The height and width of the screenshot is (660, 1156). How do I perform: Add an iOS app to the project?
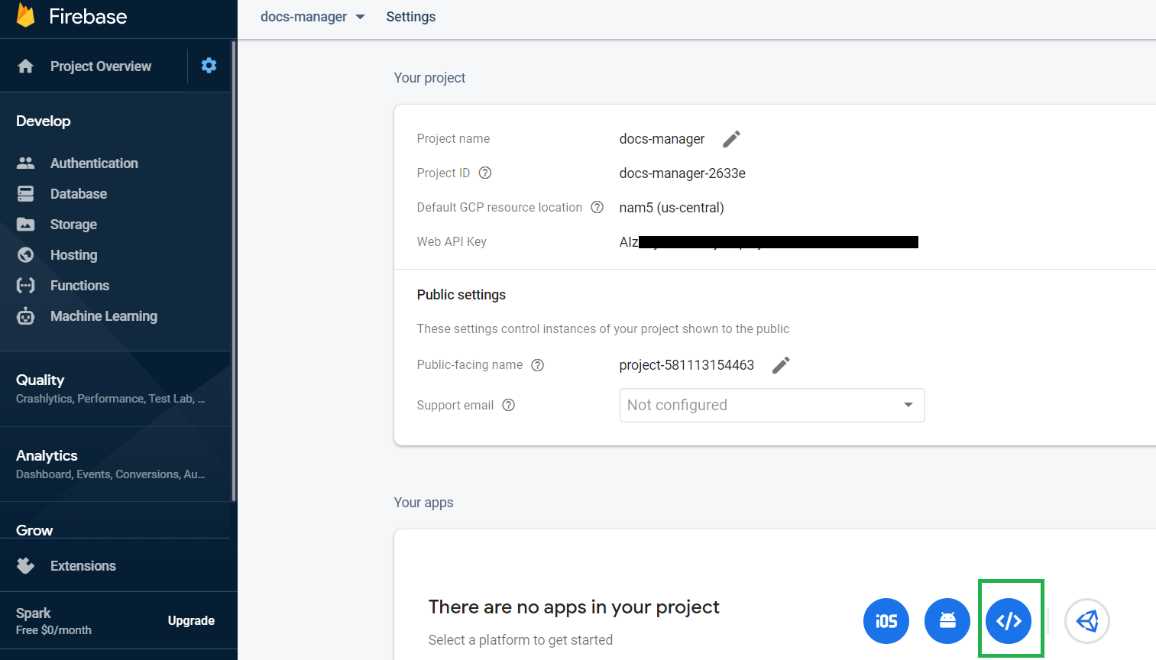886,620
